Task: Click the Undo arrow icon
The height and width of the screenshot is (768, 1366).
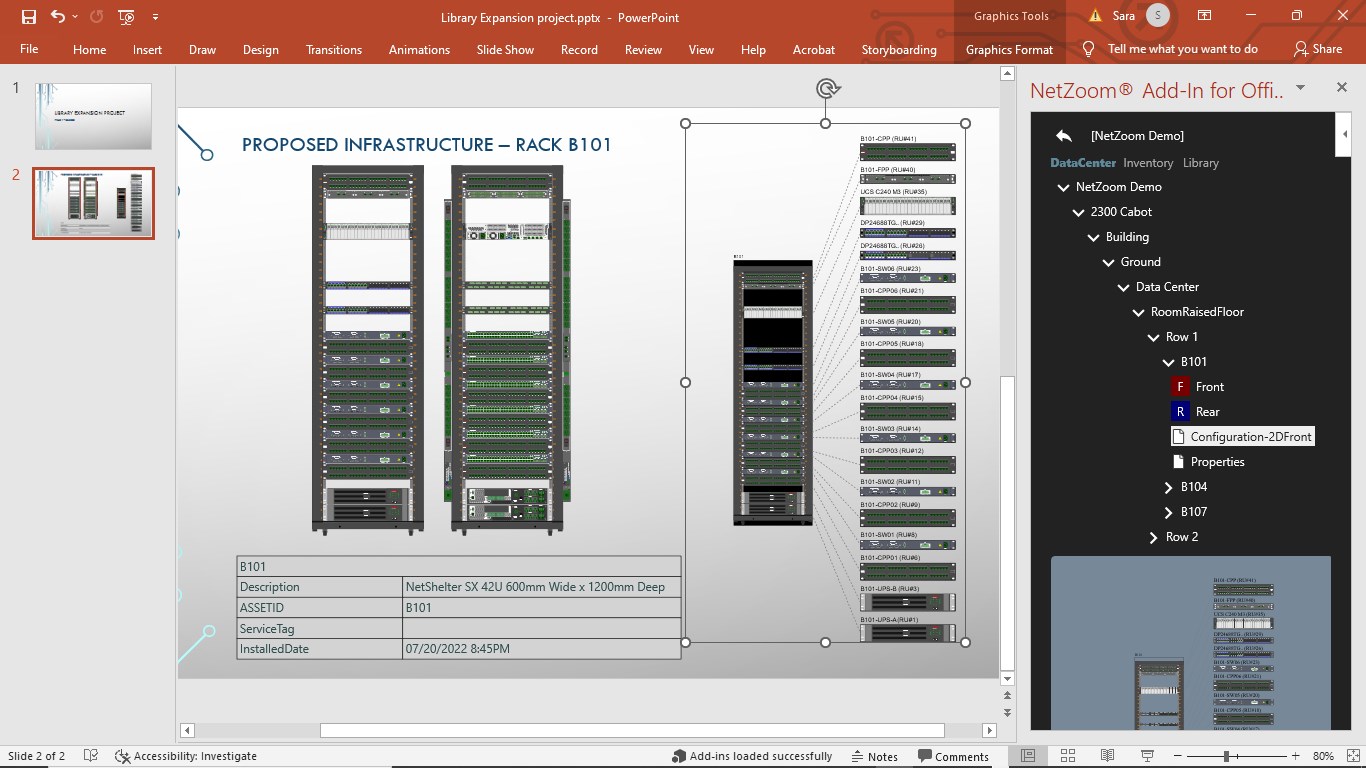Action: click(58, 17)
